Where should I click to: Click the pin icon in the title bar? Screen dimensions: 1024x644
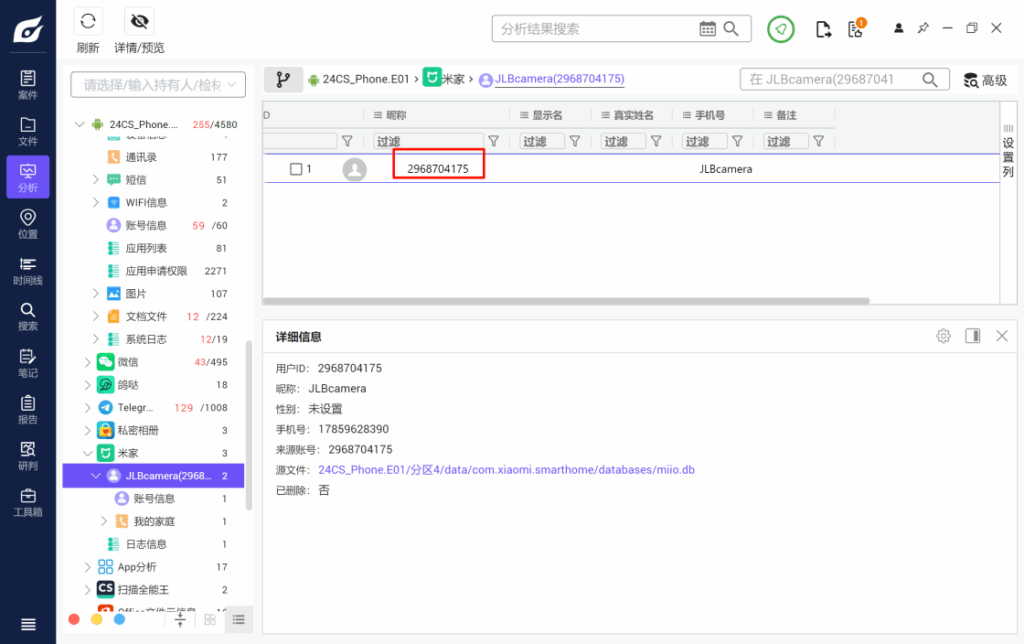[x=922, y=28]
